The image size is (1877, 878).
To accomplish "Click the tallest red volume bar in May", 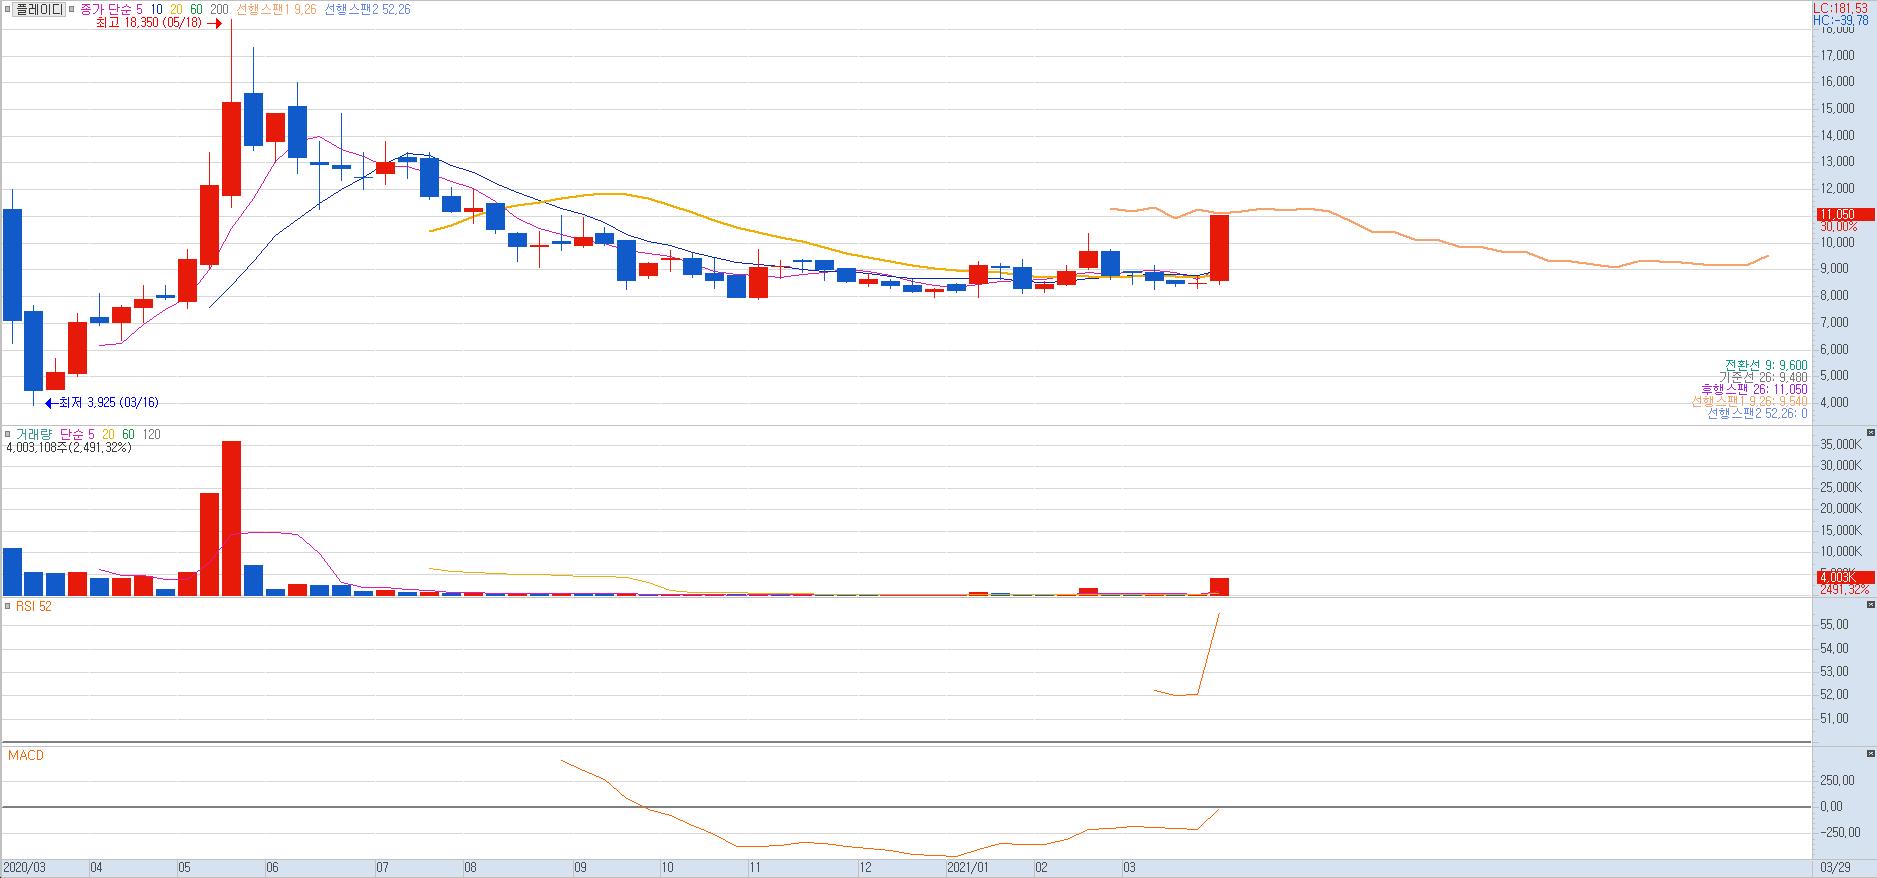I will coord(231,518).
